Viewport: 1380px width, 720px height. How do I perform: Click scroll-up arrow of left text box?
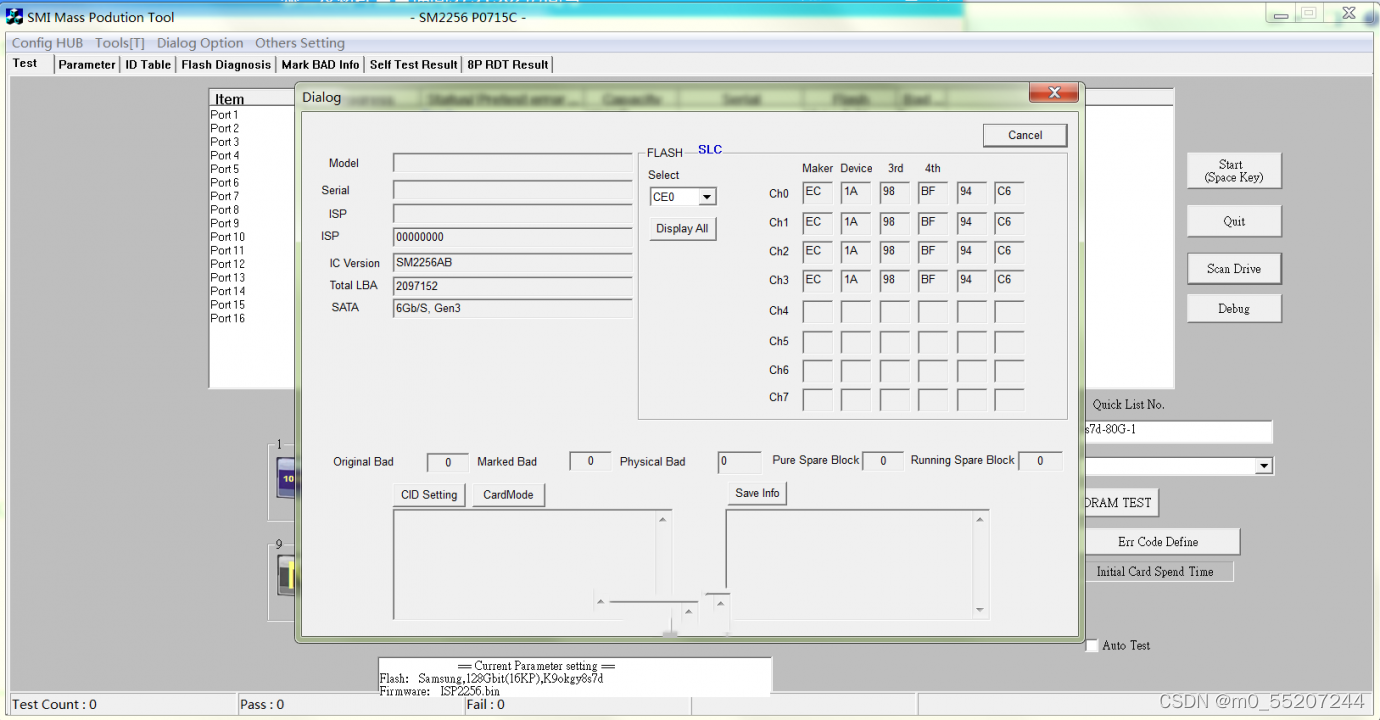[662, 518]
